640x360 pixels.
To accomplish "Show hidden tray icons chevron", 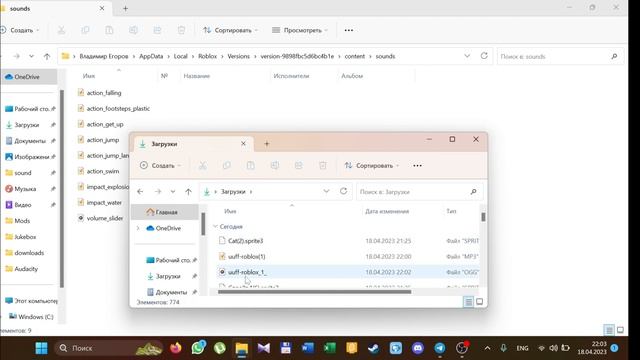I will point(487,348).
